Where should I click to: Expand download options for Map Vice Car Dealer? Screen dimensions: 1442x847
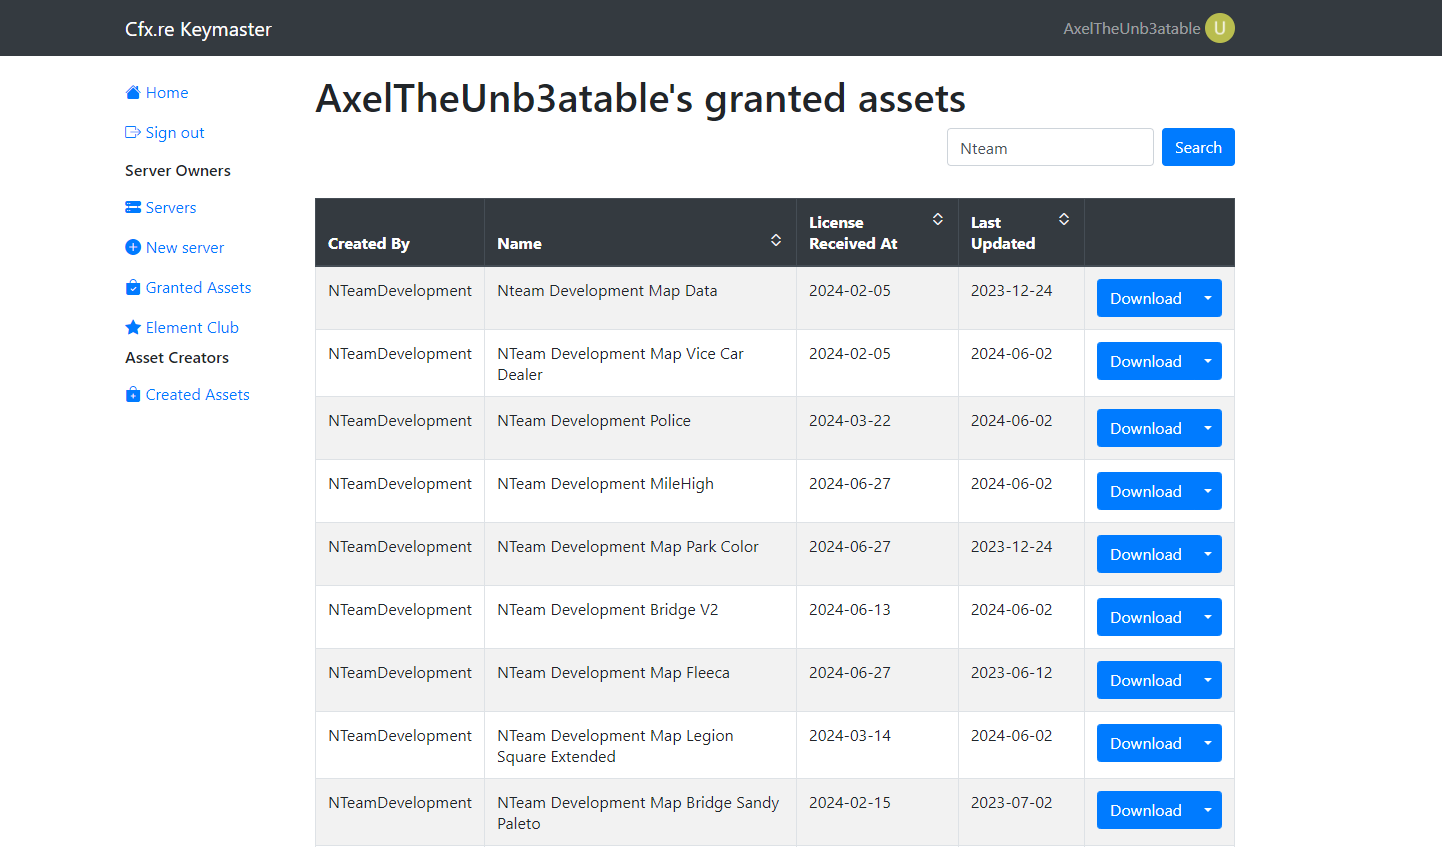(x=1208, y=361)
